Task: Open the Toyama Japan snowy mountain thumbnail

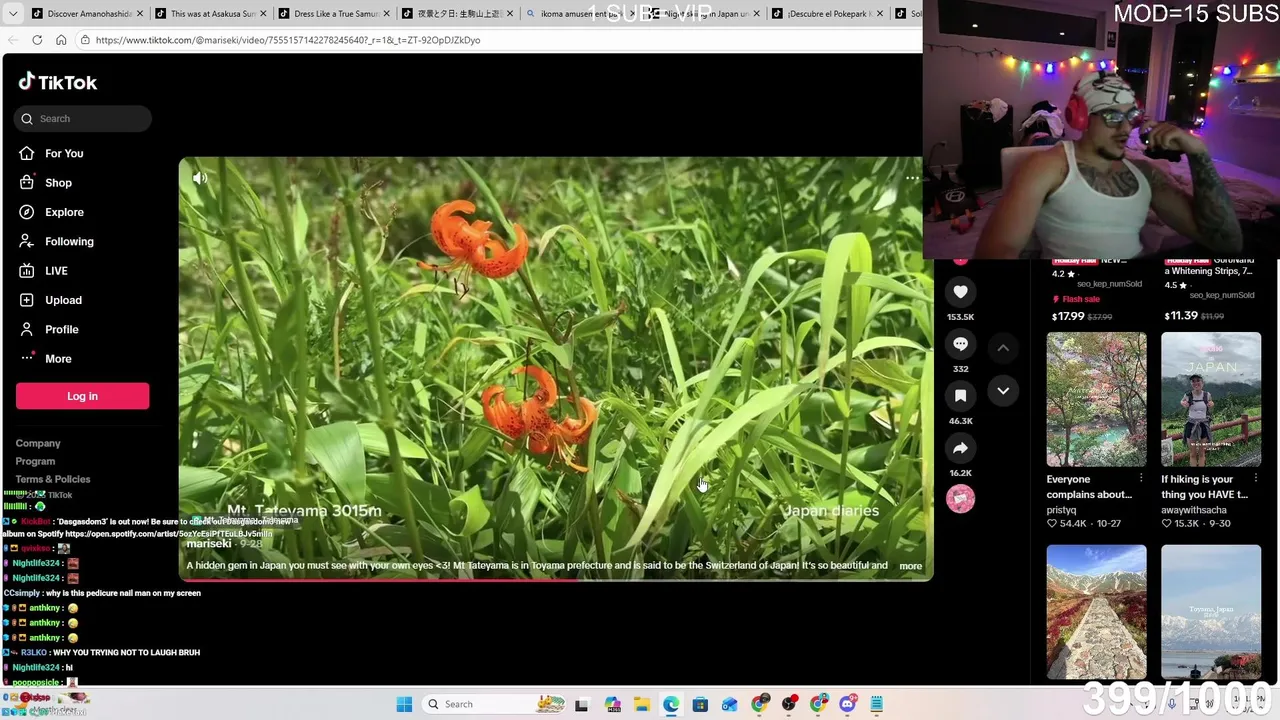Action: 1211,612
